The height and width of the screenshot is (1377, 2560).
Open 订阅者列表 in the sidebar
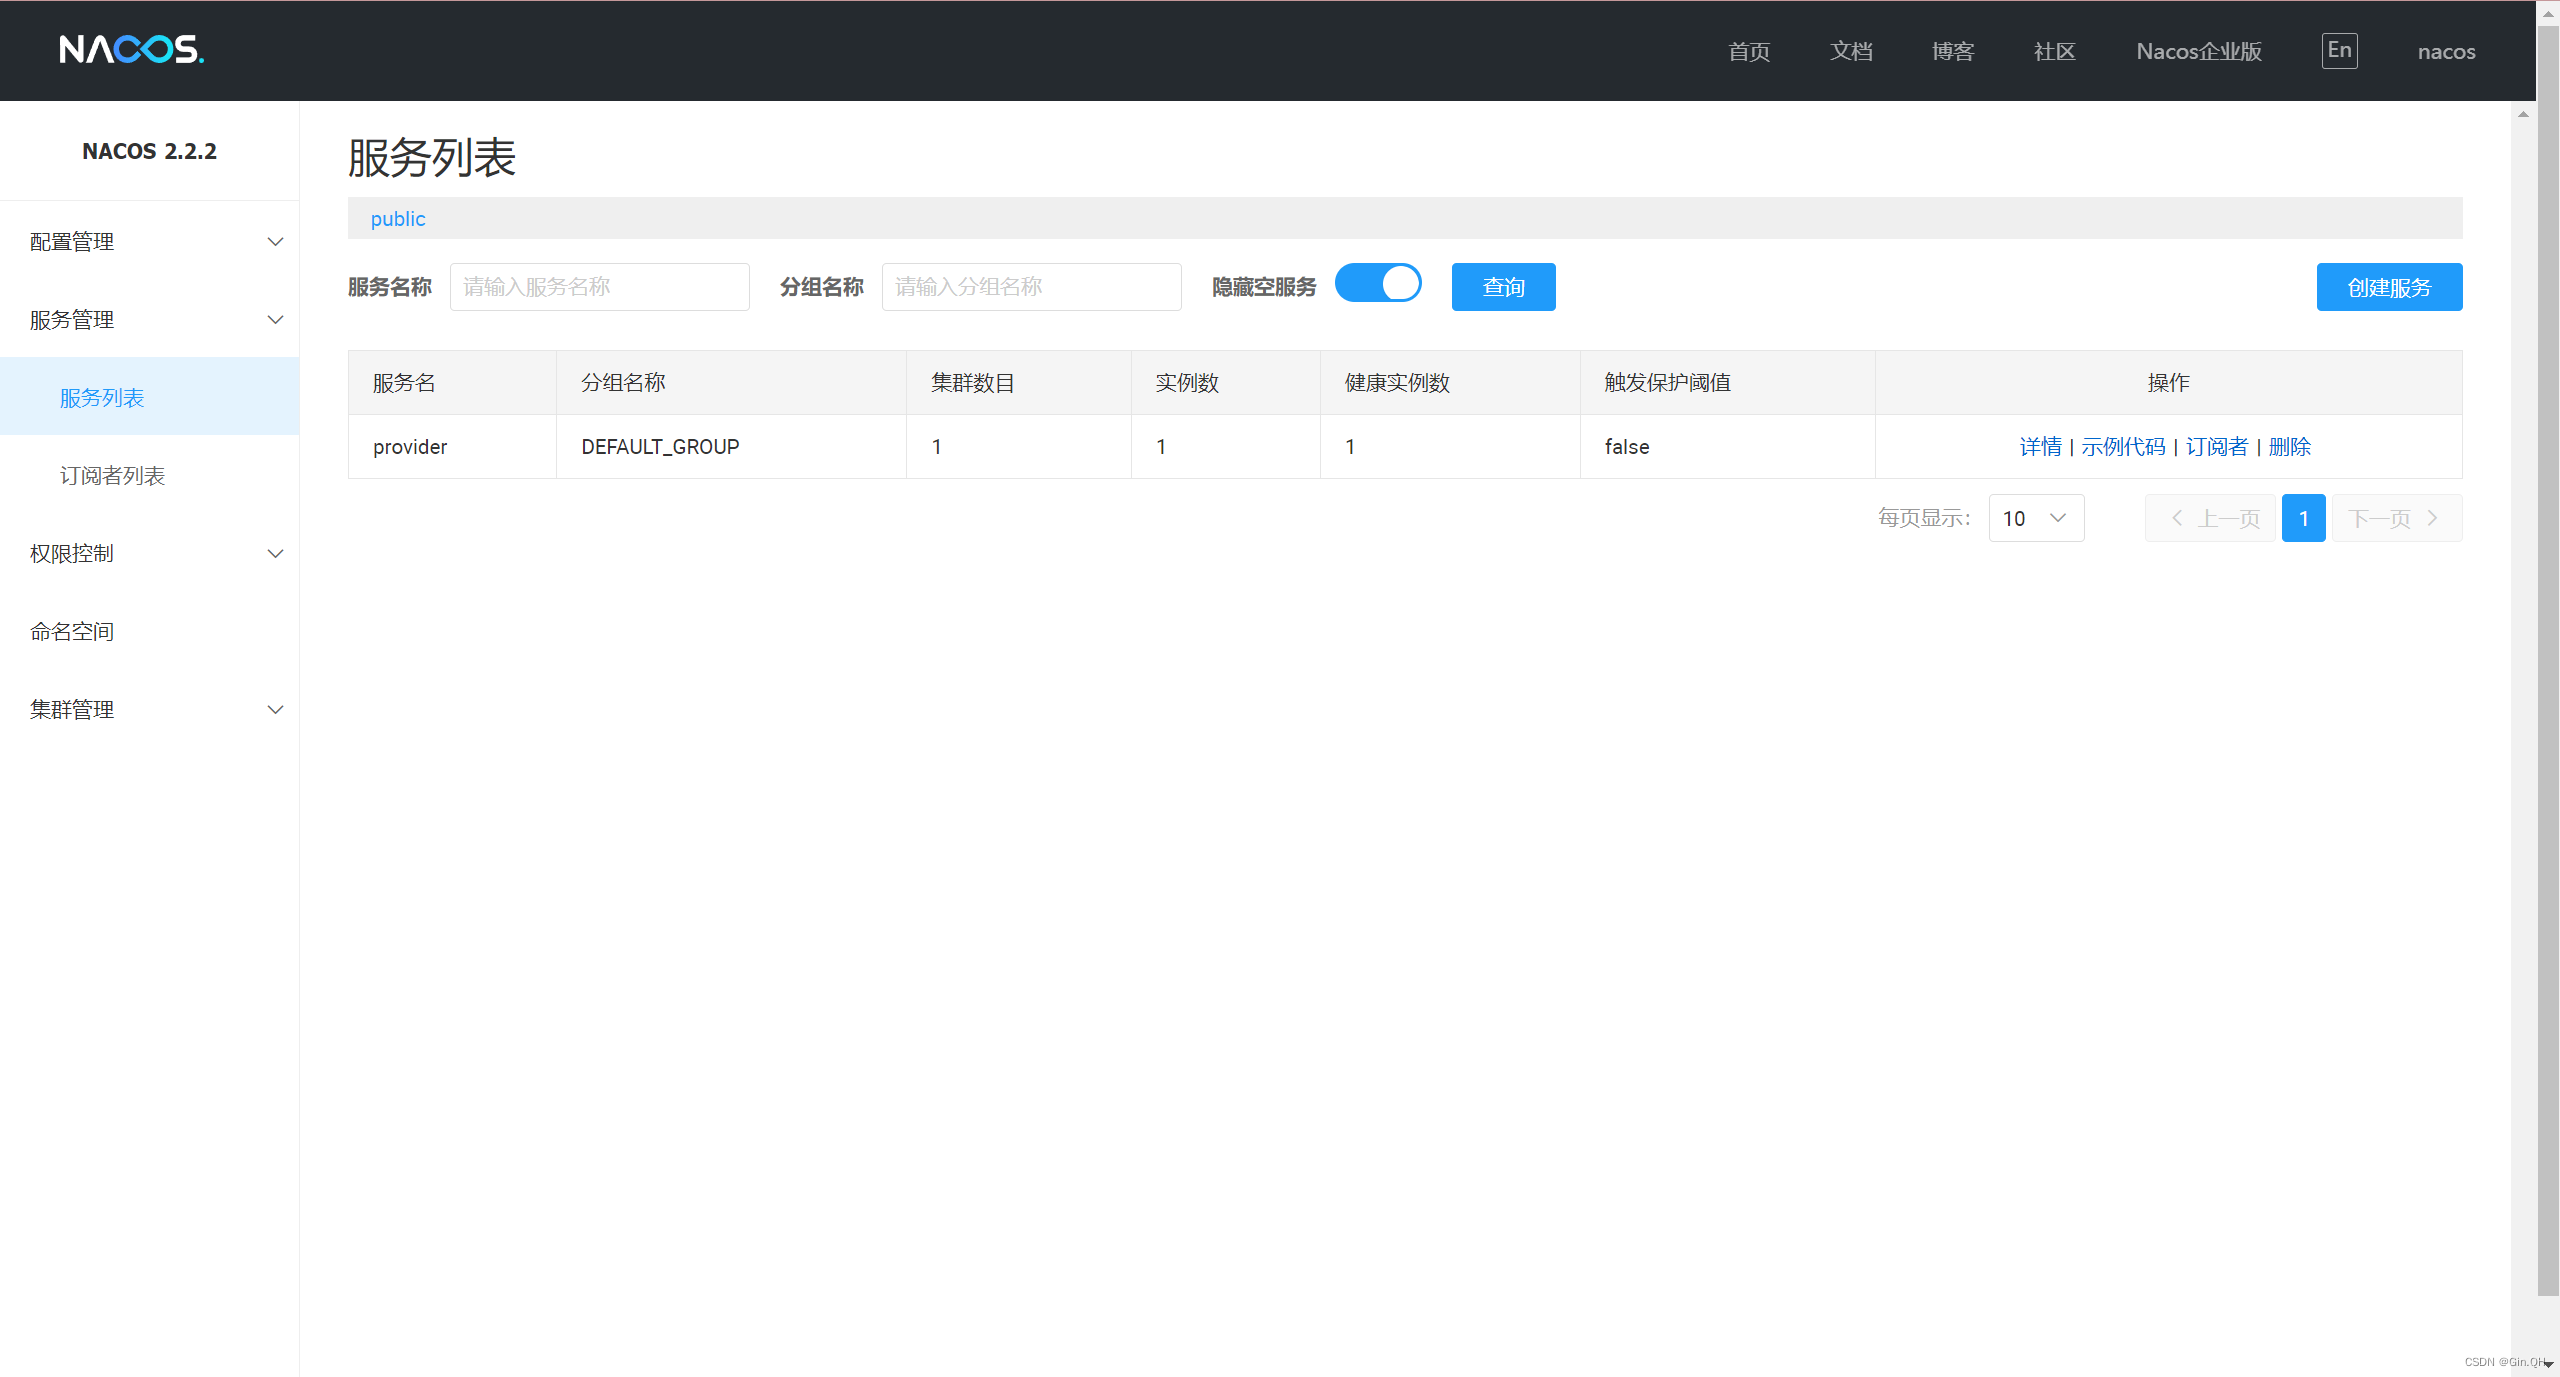tap(150, 476)
